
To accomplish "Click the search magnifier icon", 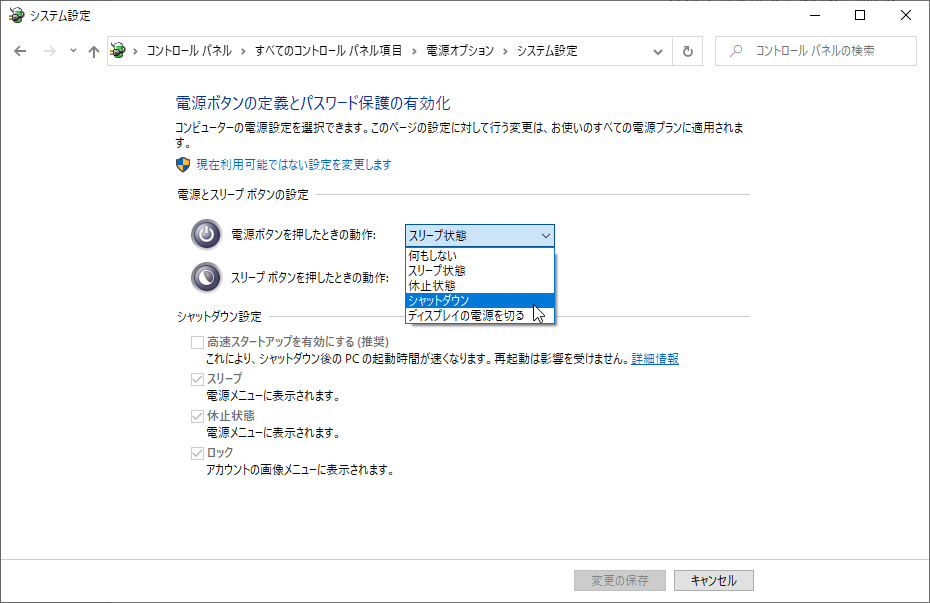I will point(736,51).
